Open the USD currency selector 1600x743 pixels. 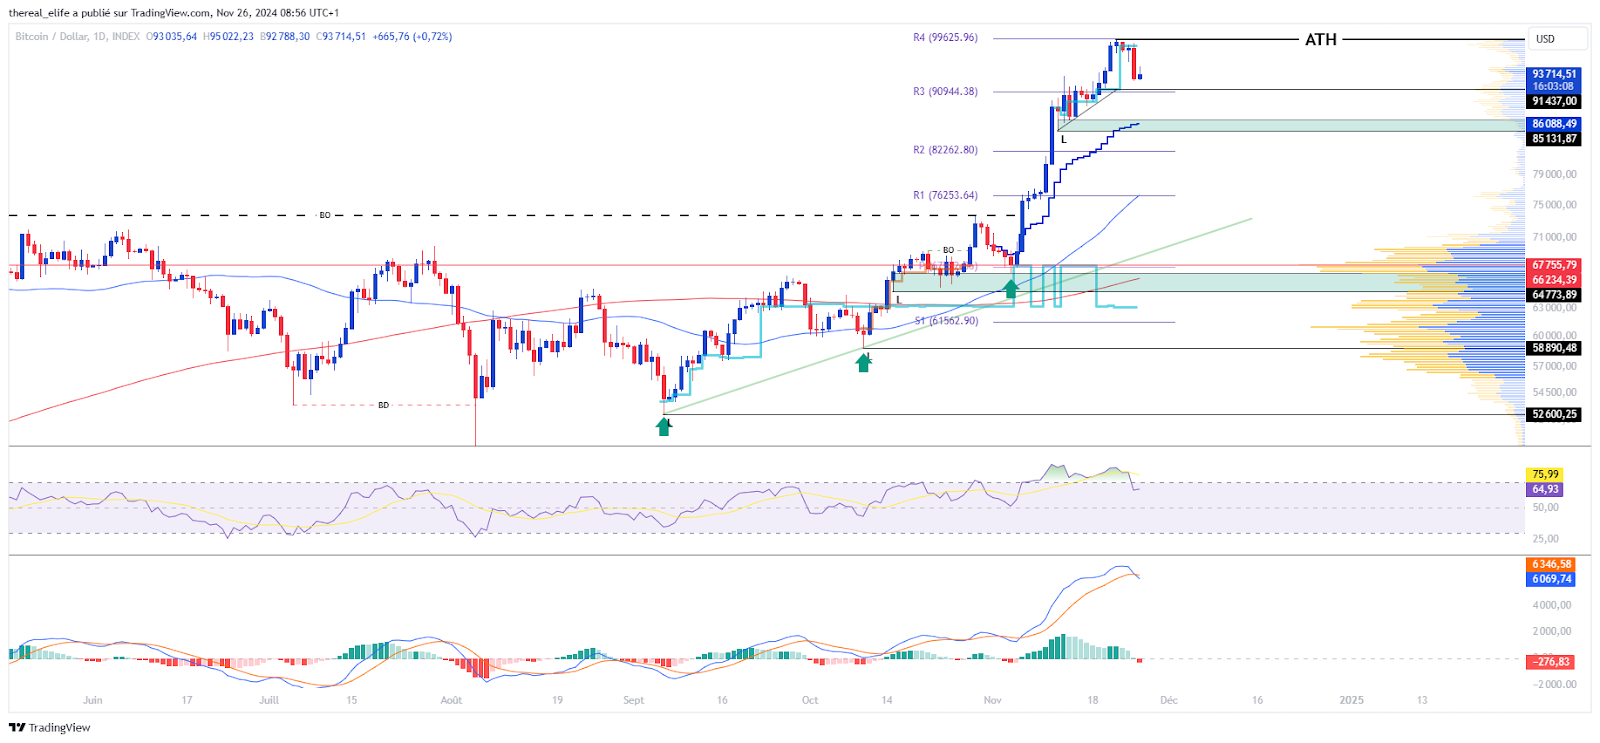pyautogui.click(x=1558, y=39)
